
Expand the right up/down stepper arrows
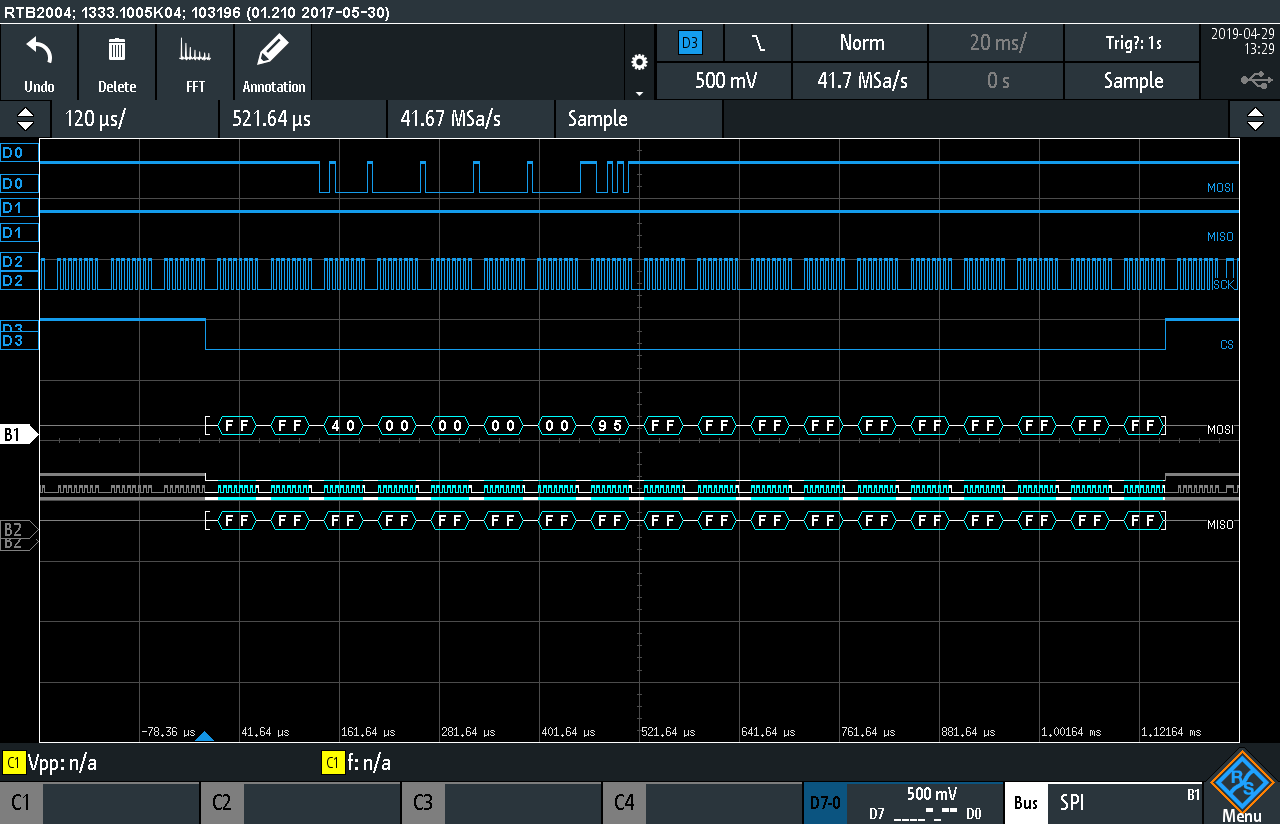click(1255, 119)
